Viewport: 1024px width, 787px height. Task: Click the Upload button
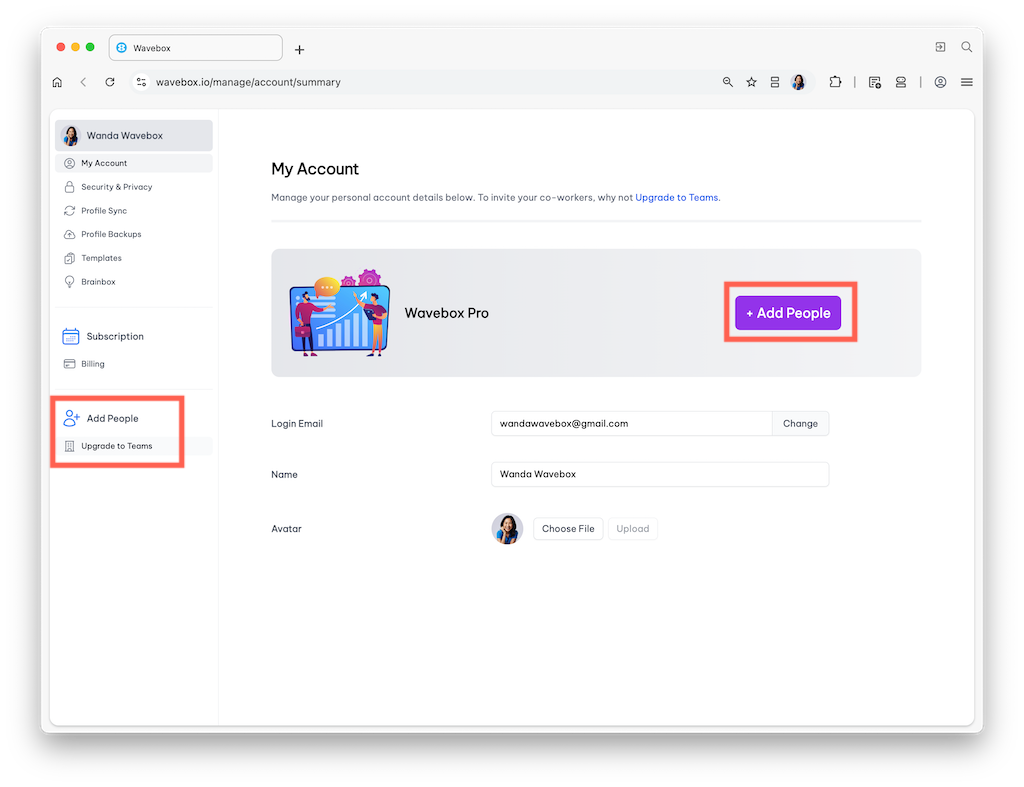coord(633,528)
